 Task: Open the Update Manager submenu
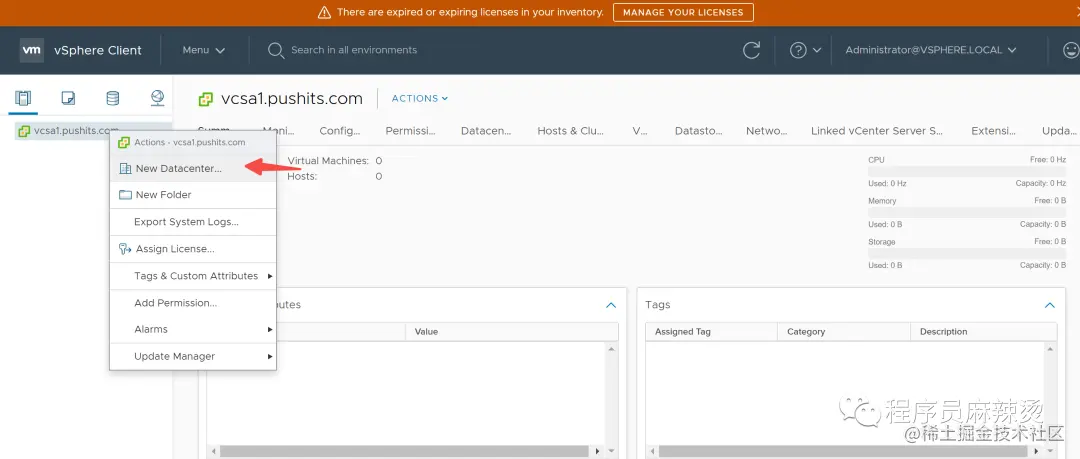193,356
